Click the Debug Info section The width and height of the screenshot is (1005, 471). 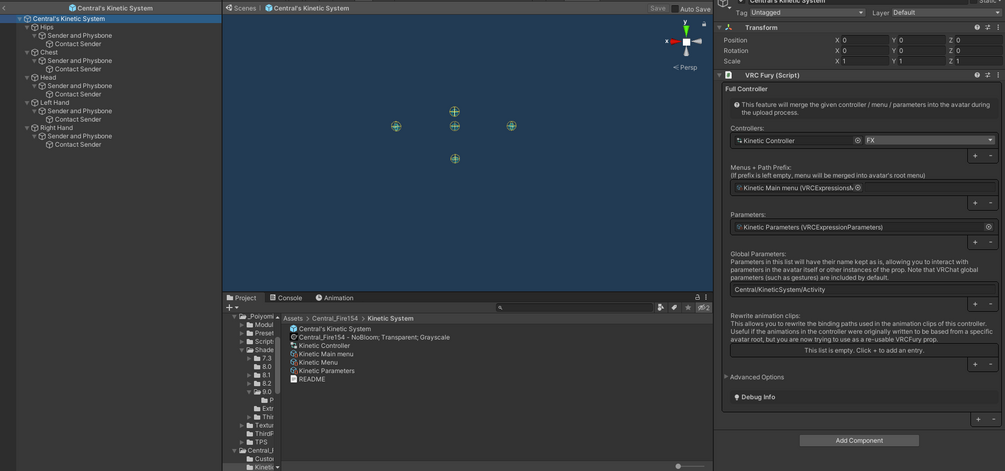pyautogui.click(x=864, y=397)
